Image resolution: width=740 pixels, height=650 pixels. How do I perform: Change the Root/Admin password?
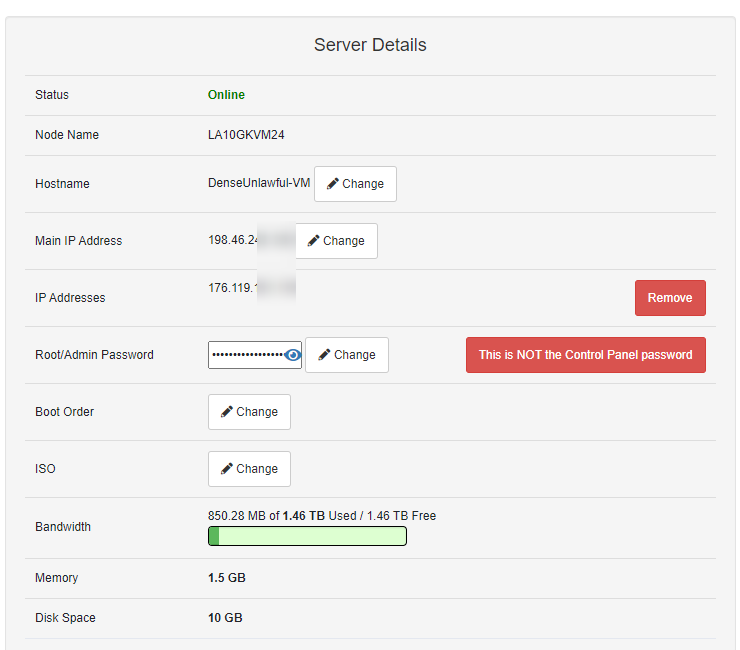(x=347, y=355)
